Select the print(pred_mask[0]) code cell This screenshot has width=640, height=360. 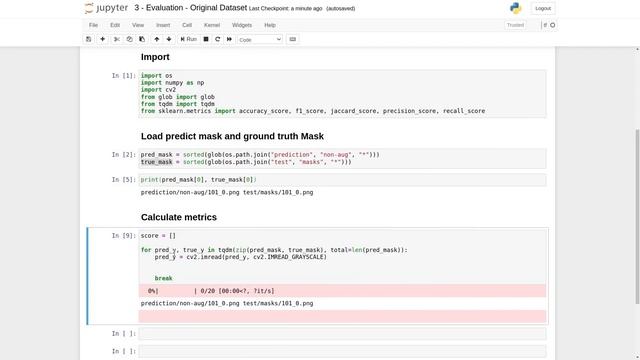coord(342,180)
